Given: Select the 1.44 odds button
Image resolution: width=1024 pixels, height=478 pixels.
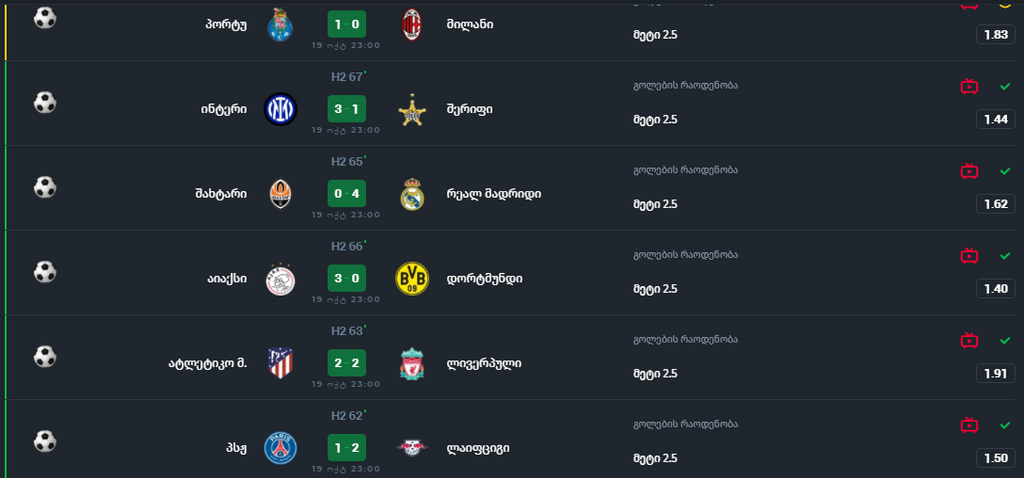Looking at the screenshot, I should click(x=996, y=119).
